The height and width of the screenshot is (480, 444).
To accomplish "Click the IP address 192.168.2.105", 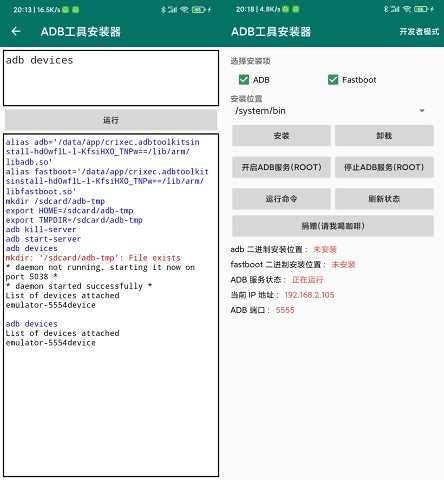I will coord(309,295).
